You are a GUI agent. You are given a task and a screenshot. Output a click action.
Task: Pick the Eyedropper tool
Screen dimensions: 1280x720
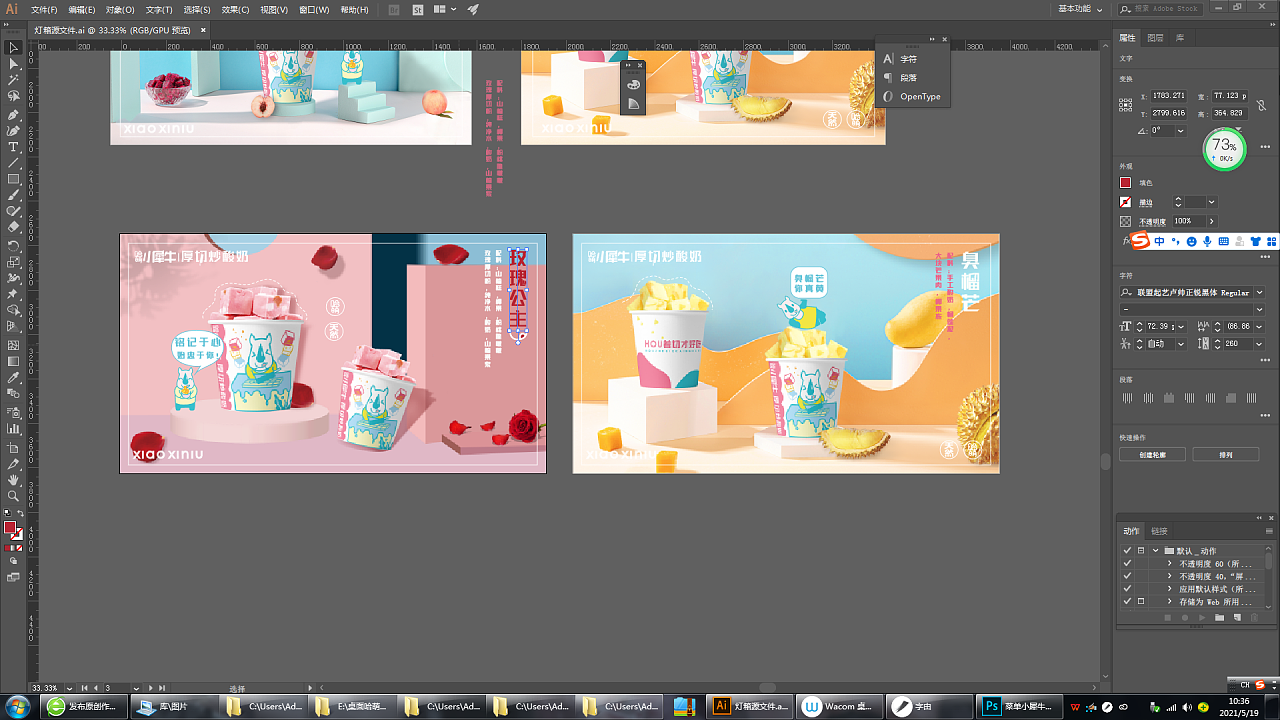(x=14, y=378)
